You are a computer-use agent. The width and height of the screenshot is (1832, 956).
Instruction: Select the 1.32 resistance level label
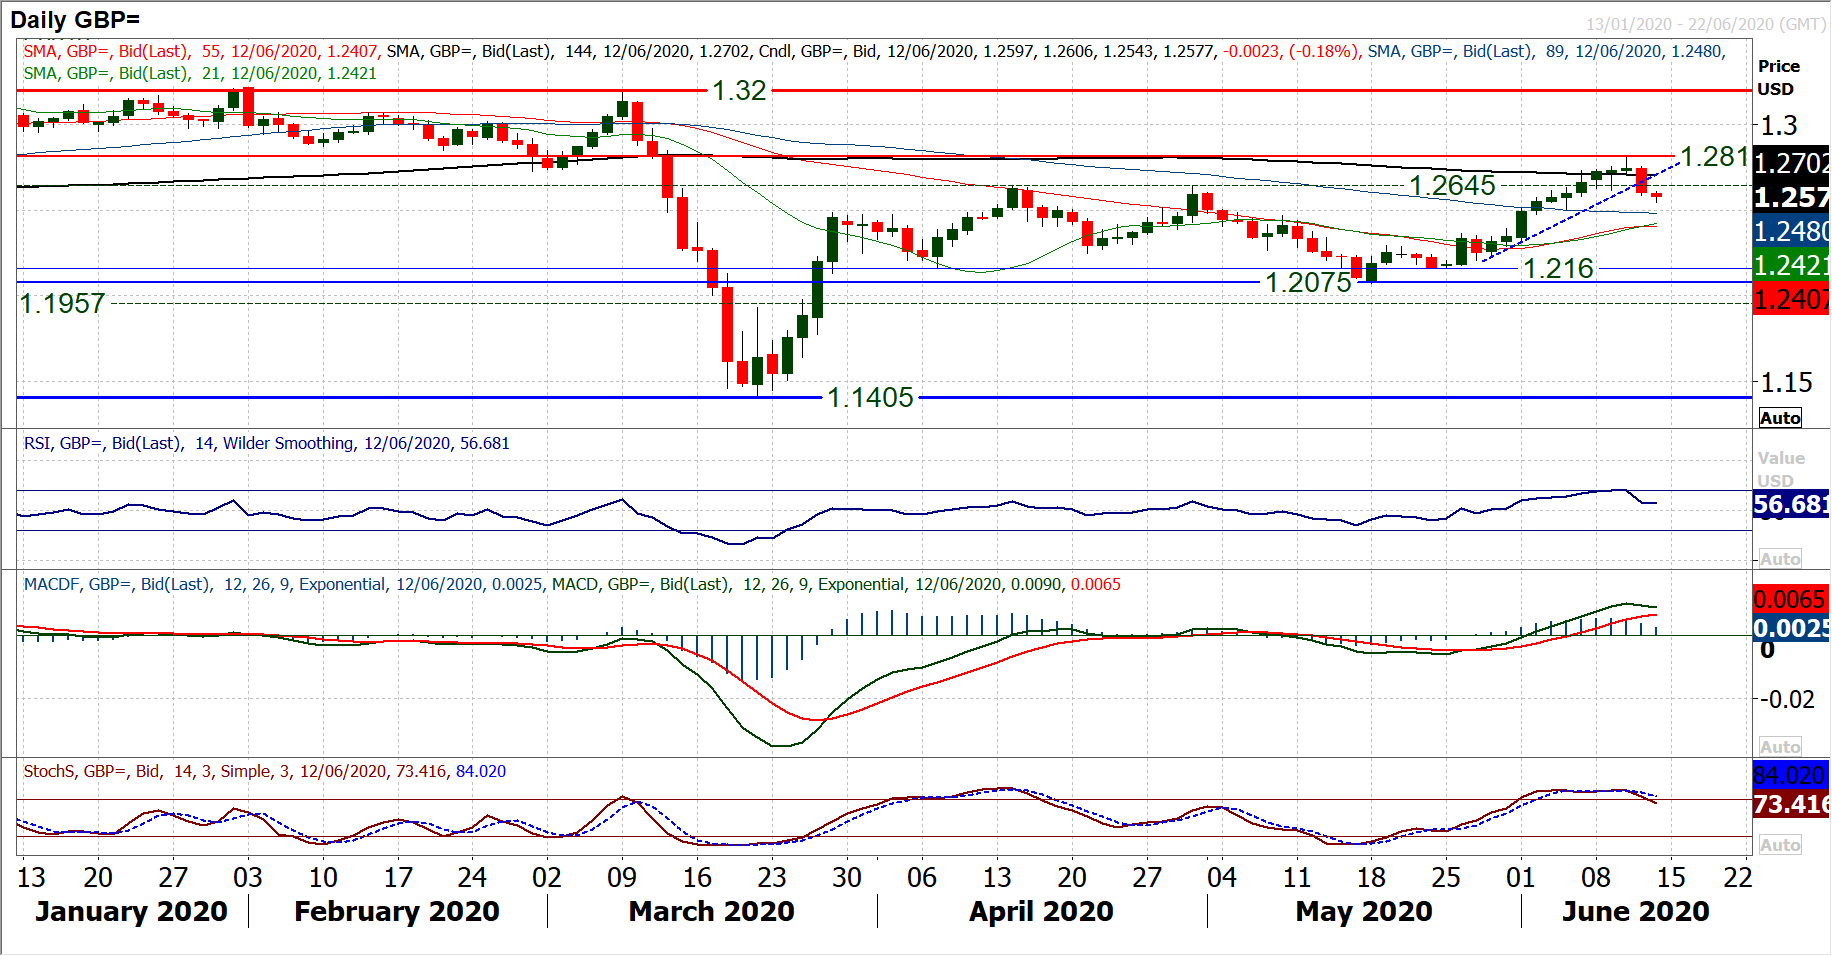739,91
